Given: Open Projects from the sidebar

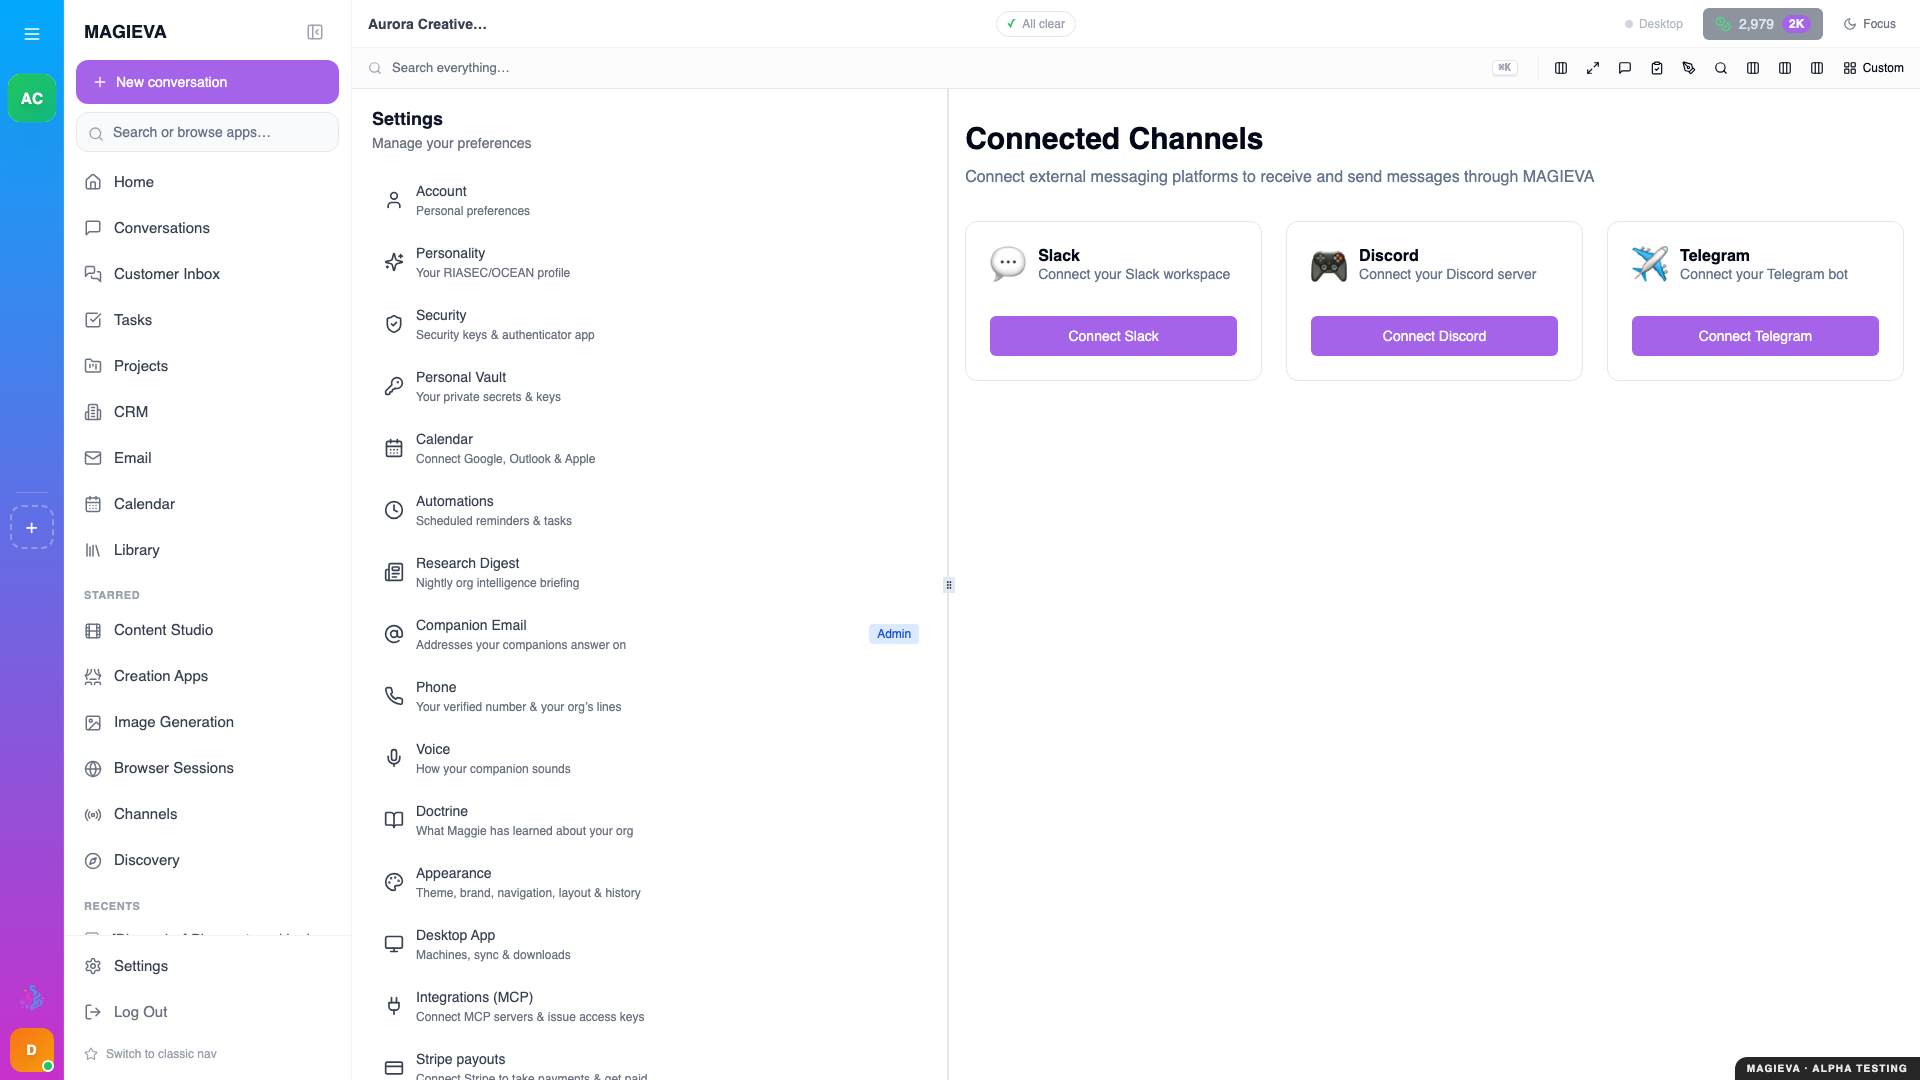Looking at the screenshot, I should tap(207, 366).
